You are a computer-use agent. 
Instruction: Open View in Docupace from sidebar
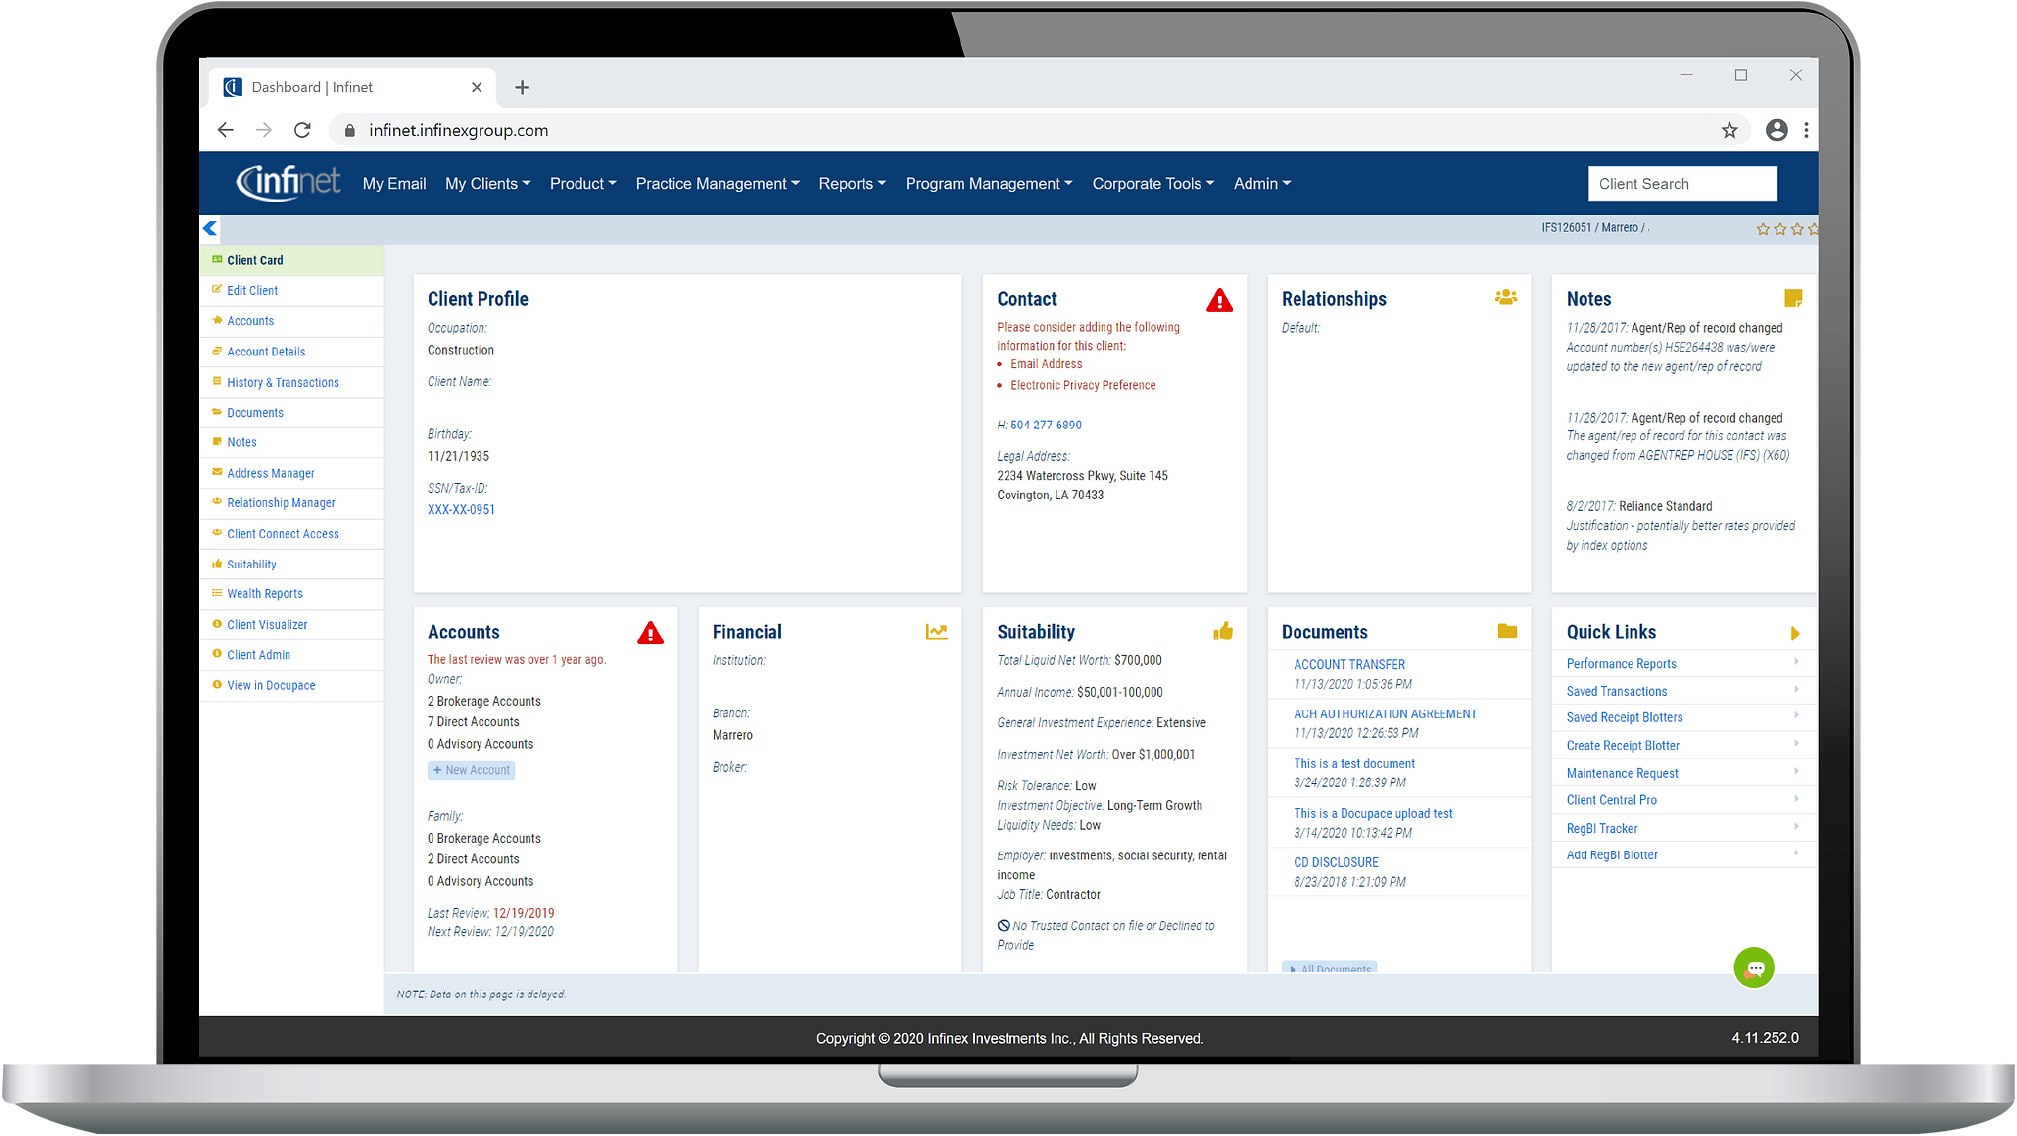pyautogui.click(x=271, y=686)
